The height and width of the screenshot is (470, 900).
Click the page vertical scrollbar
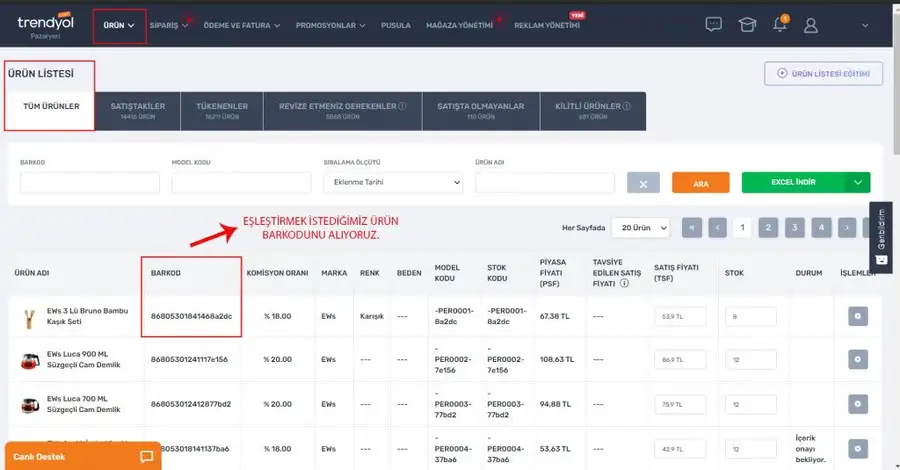pyautogui.click(x=897, y=86)
